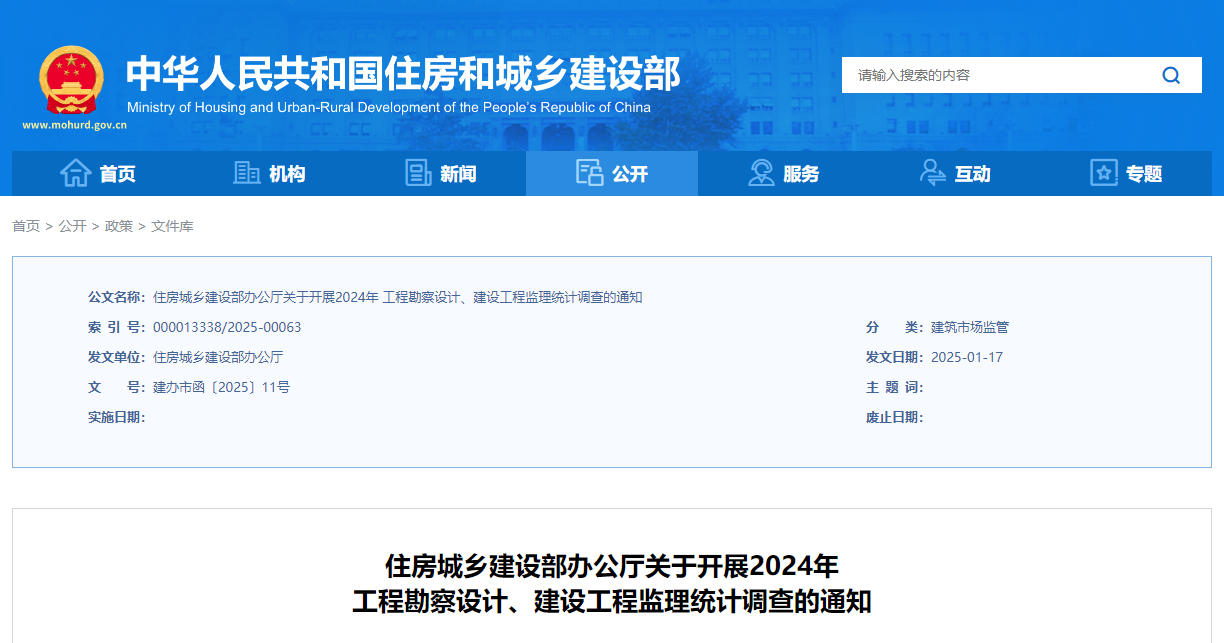Click the 政策 breadcrumb link
This screenshot has width=1224, height=643.
coord(119,226)
